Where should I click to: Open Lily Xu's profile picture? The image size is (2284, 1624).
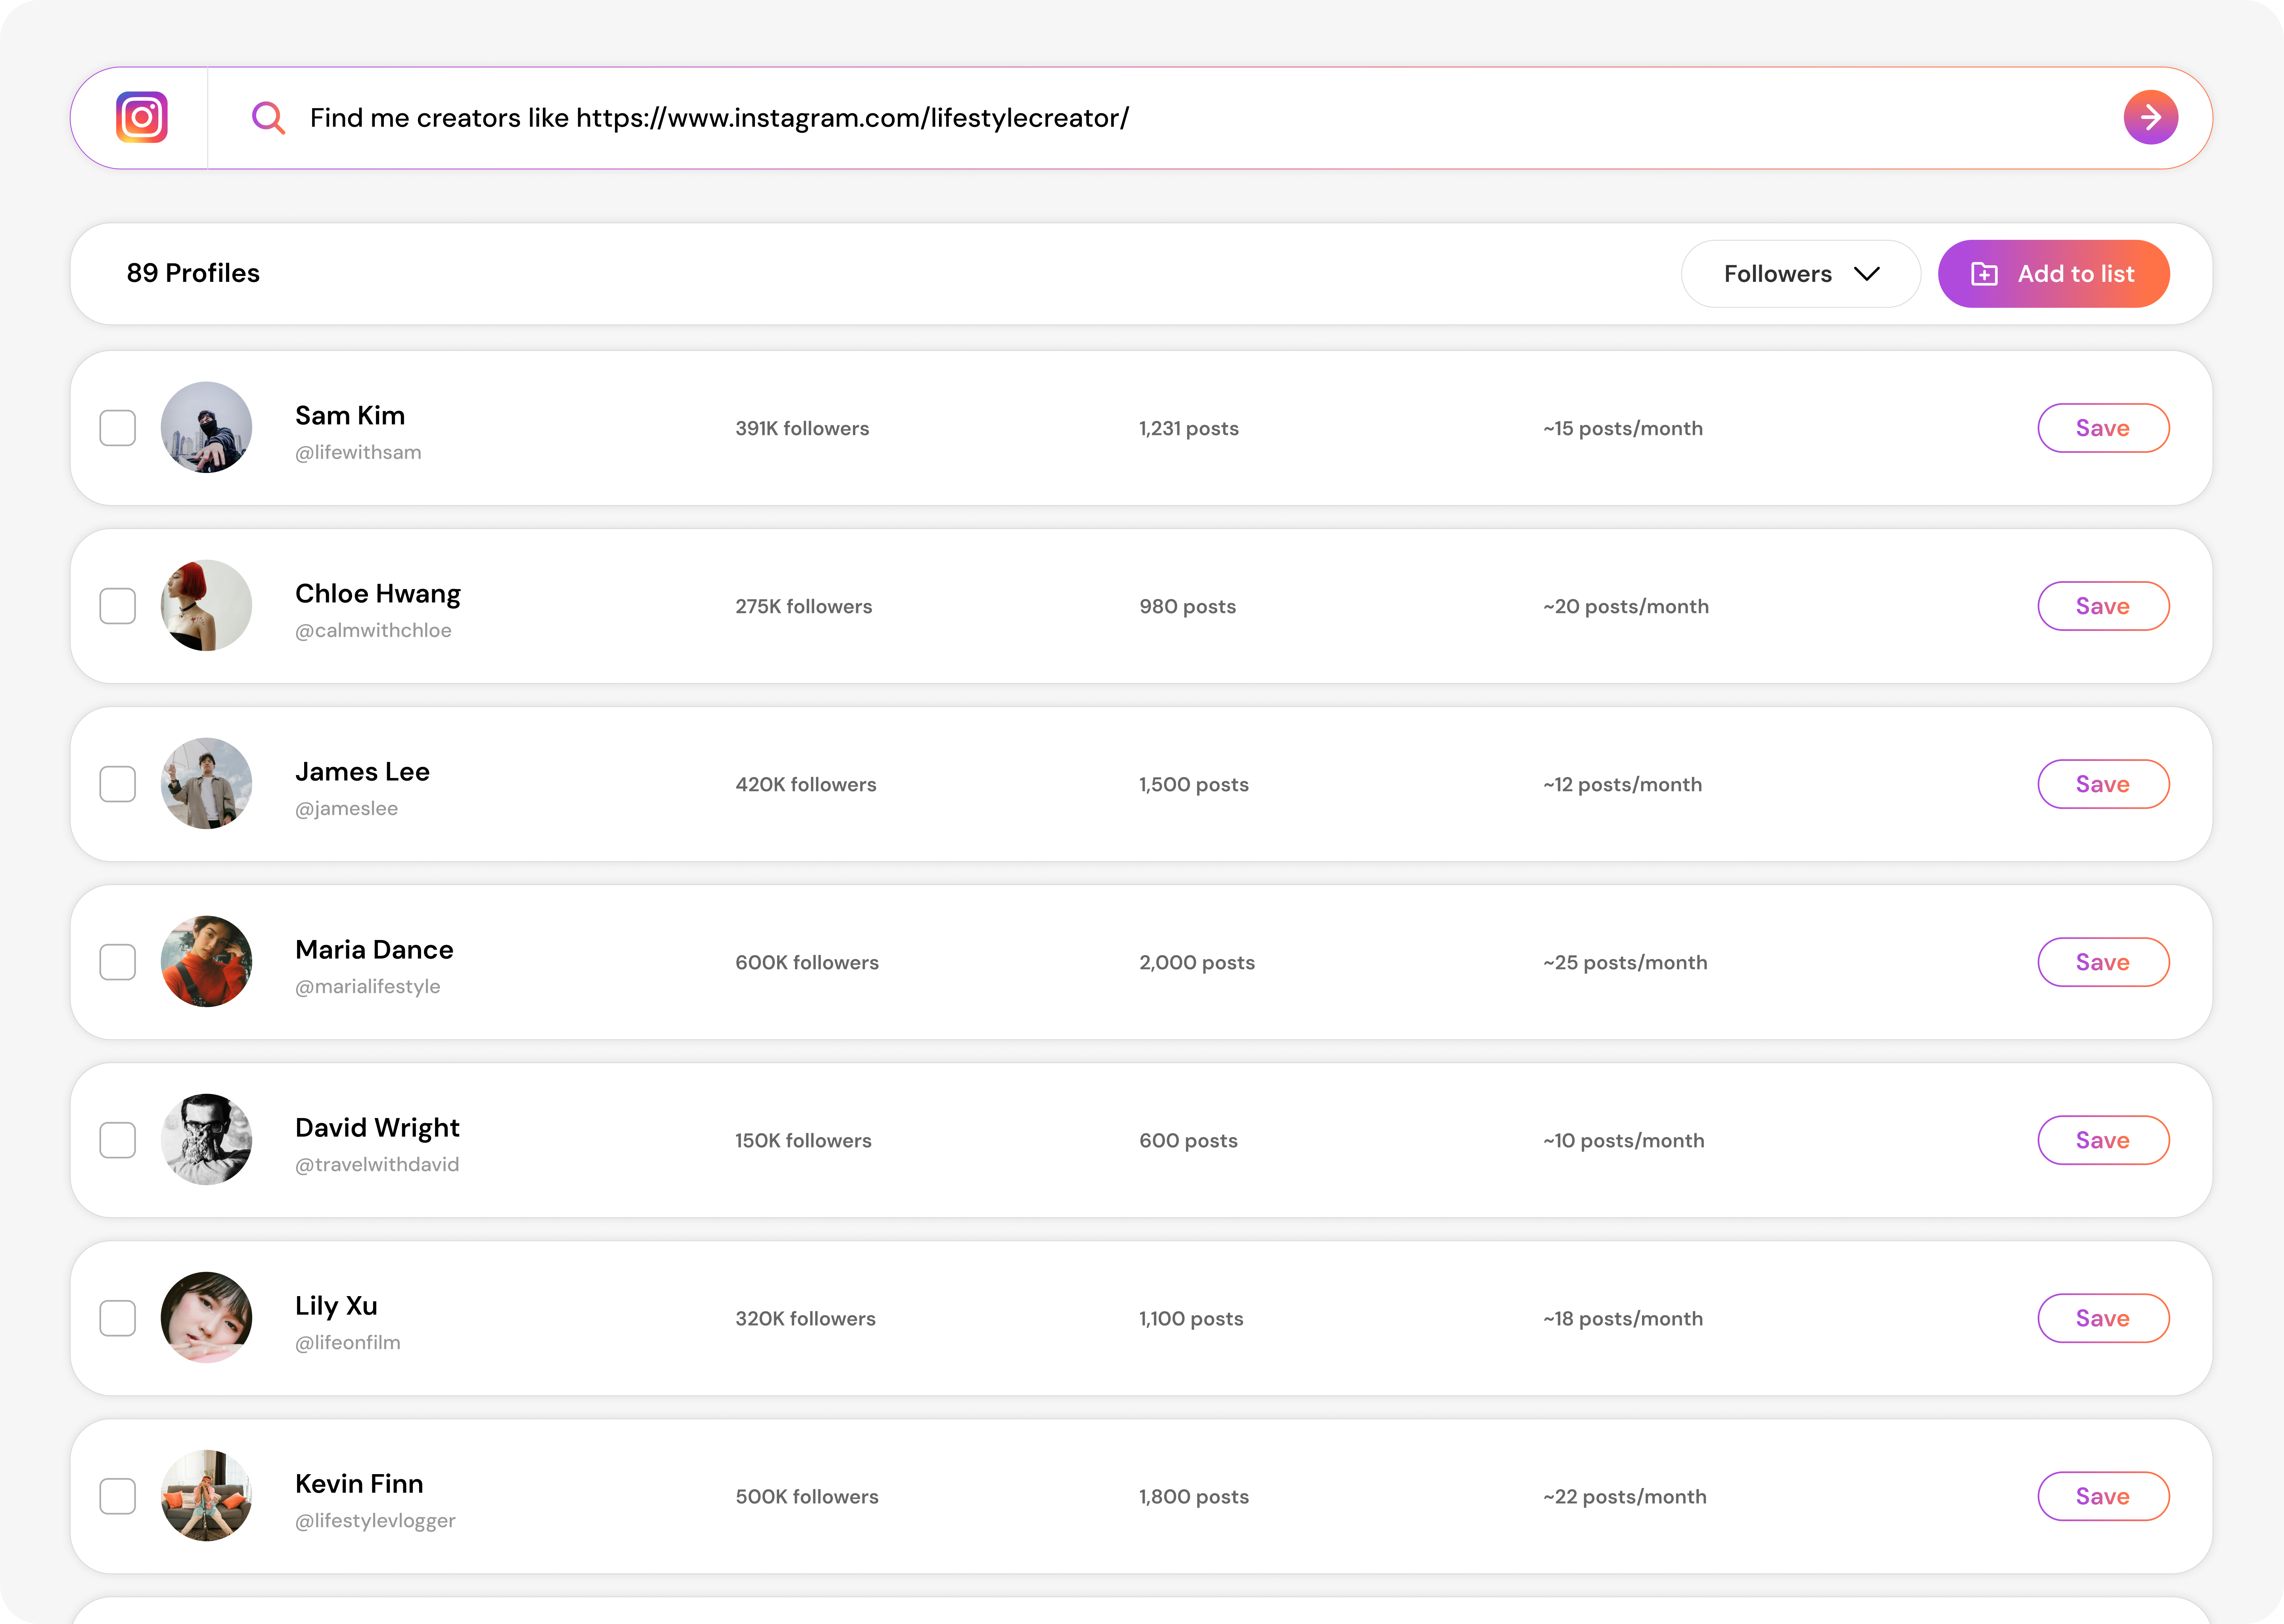point(206,1318)
